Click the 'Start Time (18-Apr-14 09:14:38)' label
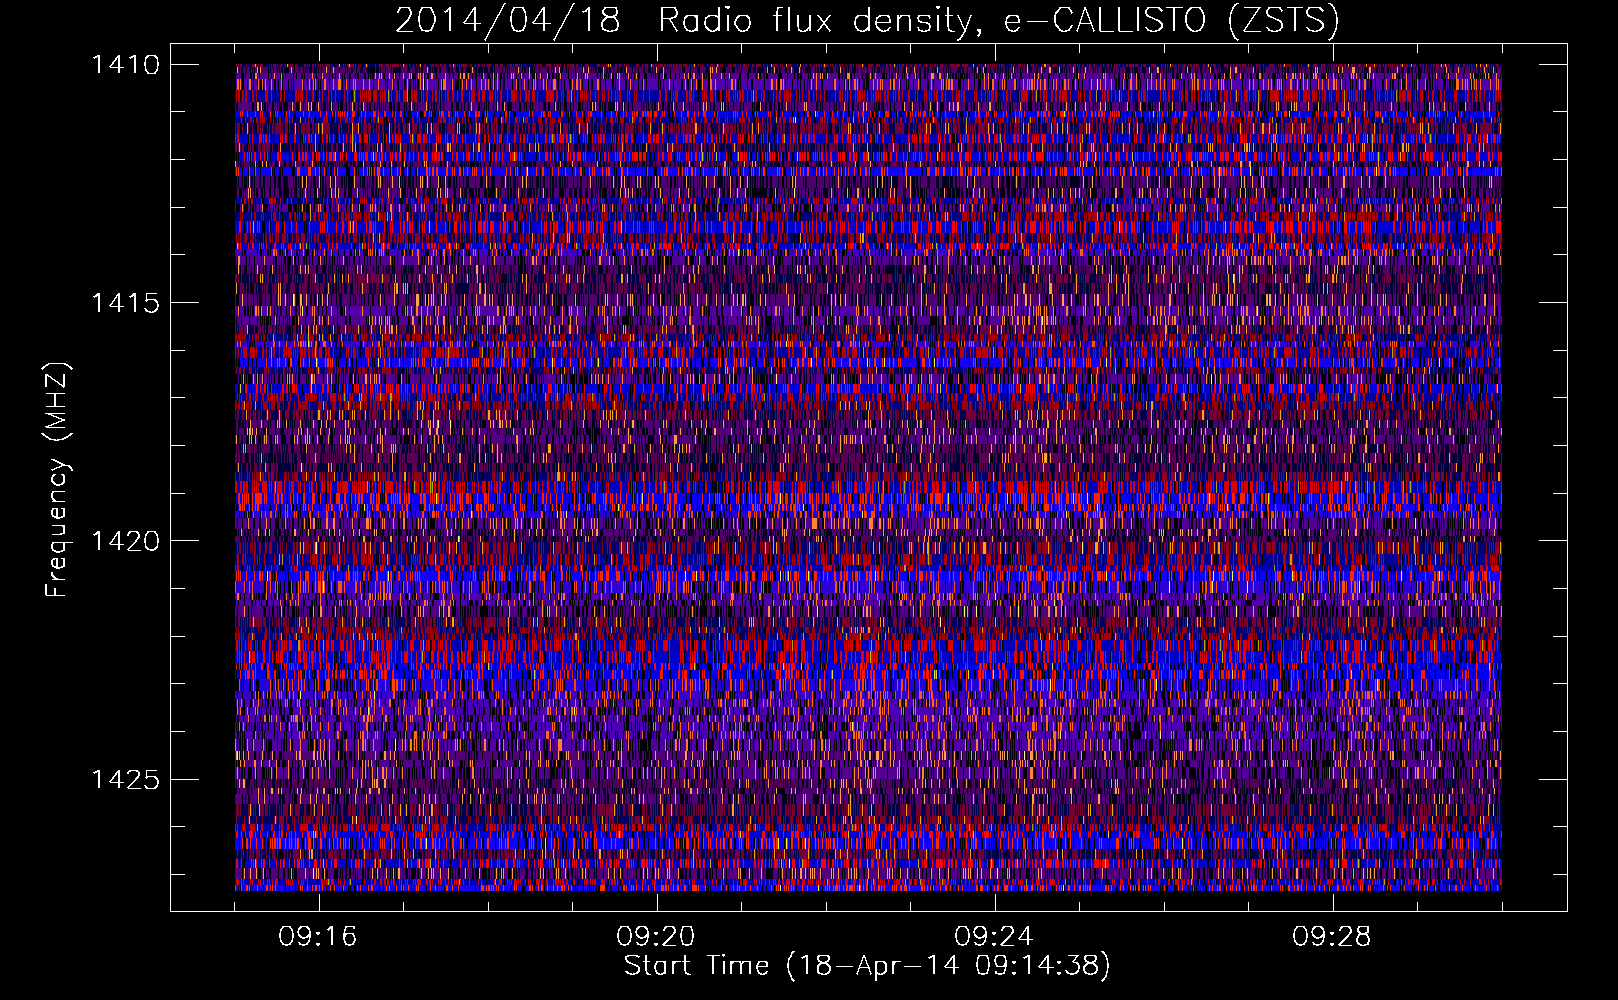This screenshot has height=1000, width=1618. click(867, 966)
